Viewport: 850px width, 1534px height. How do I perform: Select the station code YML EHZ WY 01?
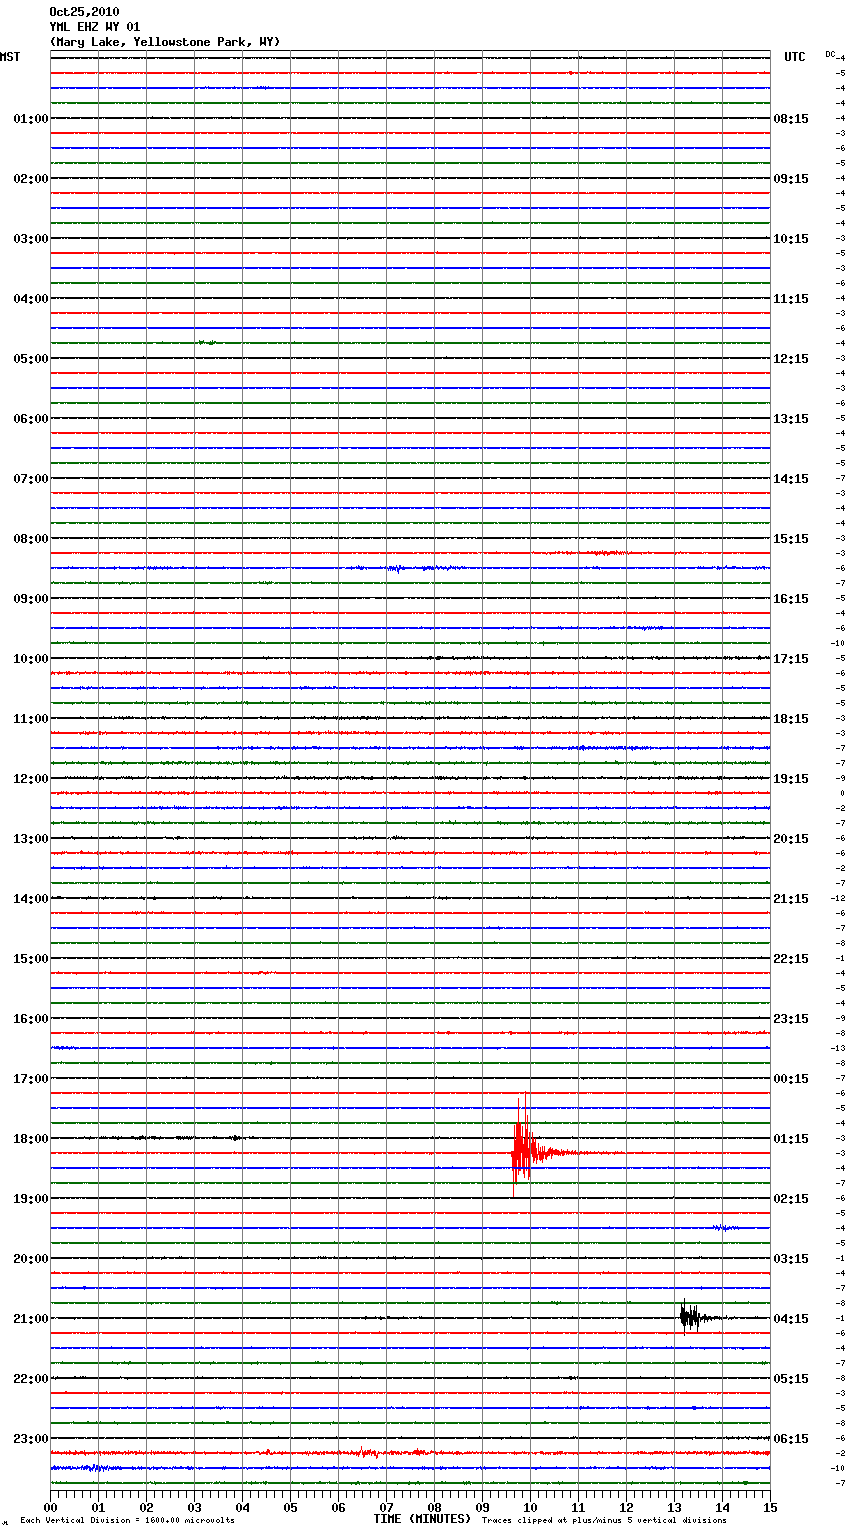(x=95, y=27)
